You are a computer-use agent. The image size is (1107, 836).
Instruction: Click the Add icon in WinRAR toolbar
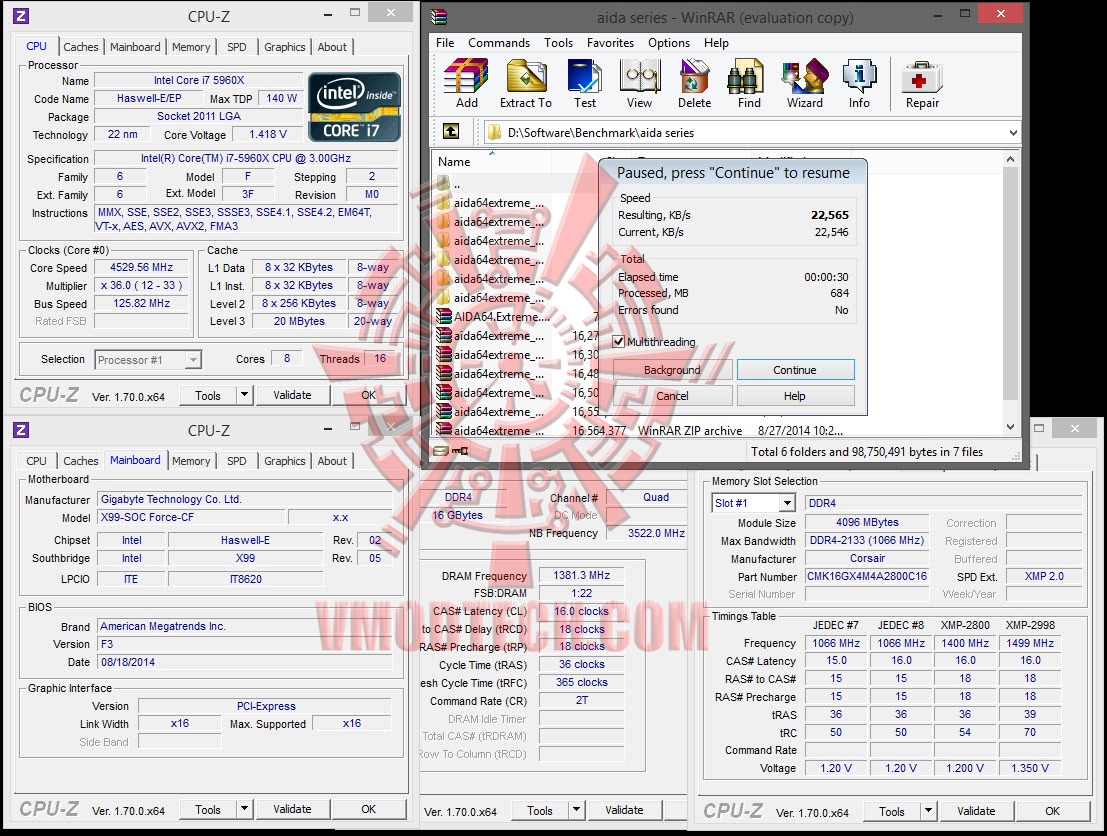466,83
